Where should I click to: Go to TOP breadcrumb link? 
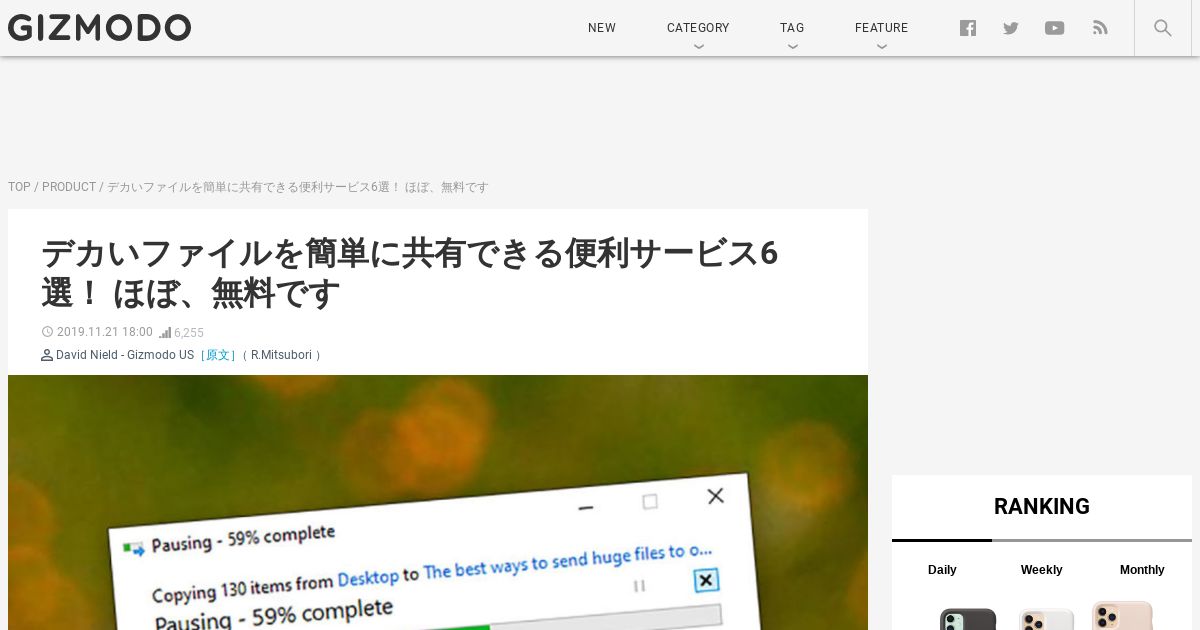19,187
